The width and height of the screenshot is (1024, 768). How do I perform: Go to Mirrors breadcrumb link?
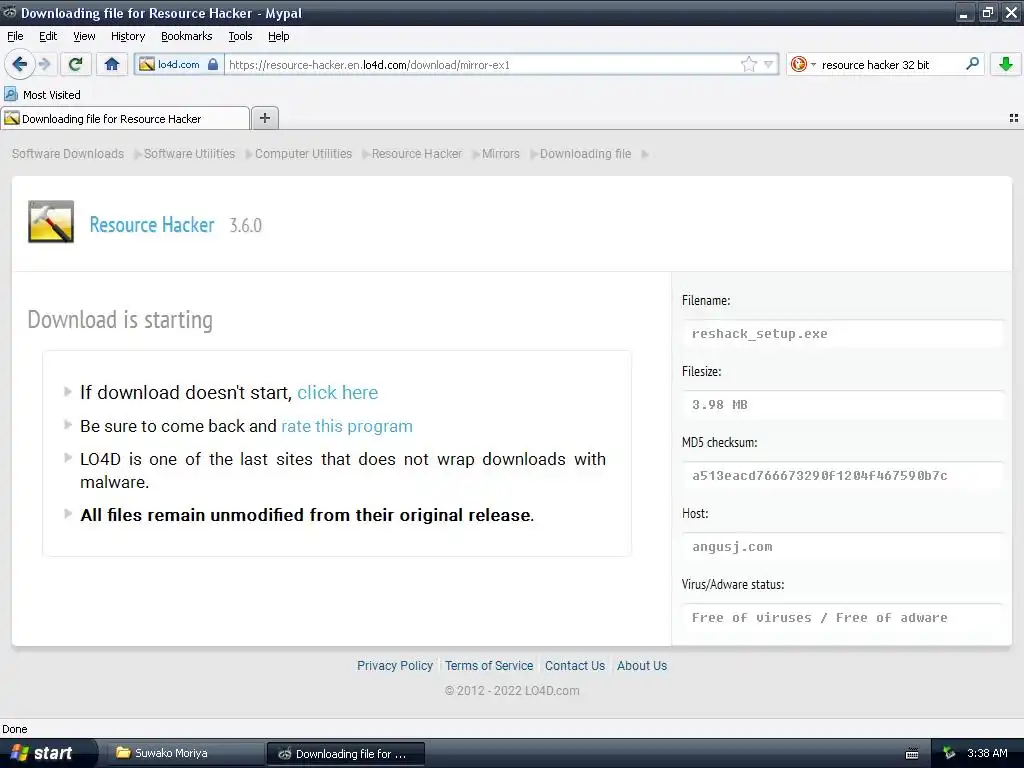[x=501, y=153]
